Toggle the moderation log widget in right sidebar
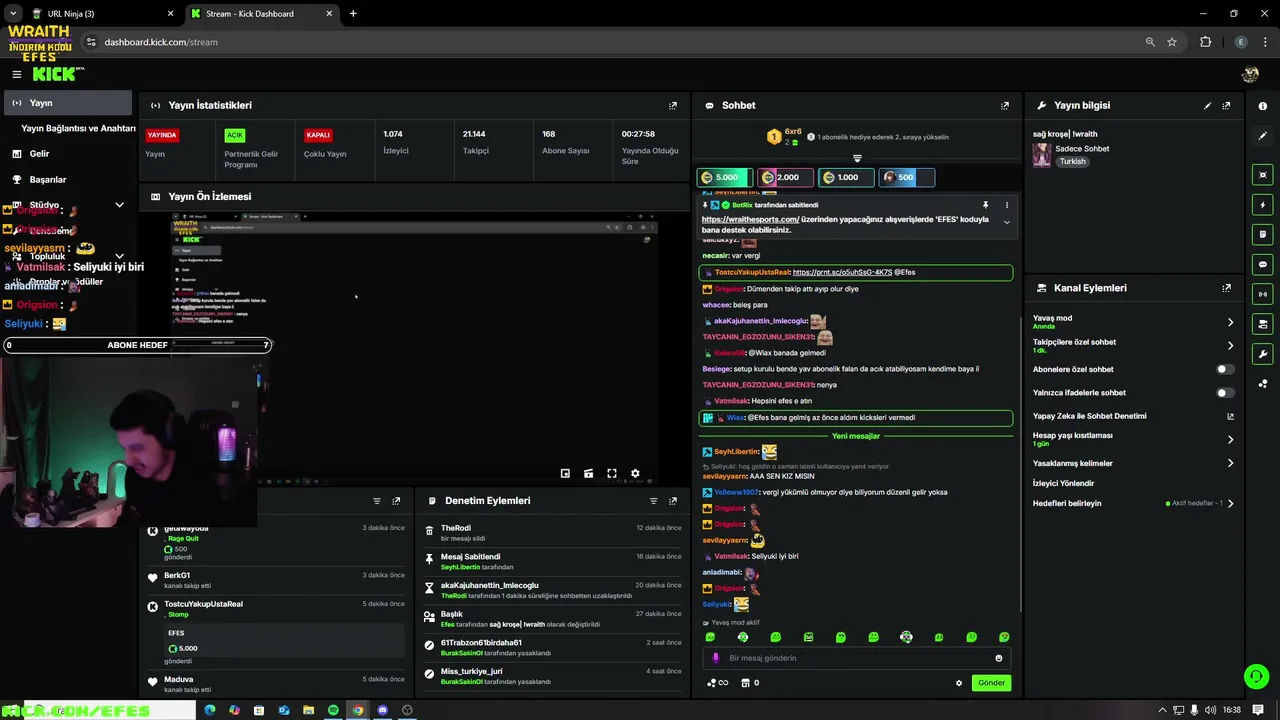This screenshot has height=720, width=1280. point(1263,234)
